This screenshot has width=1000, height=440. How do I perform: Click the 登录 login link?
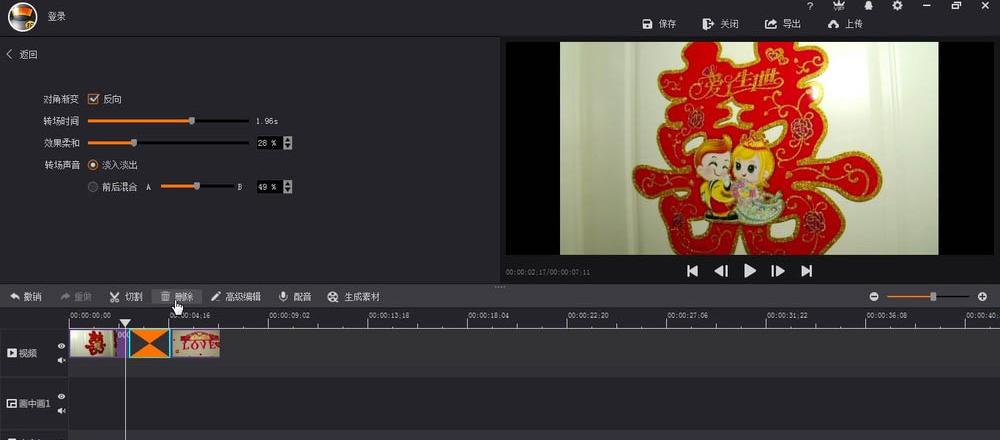click(57, 17)
